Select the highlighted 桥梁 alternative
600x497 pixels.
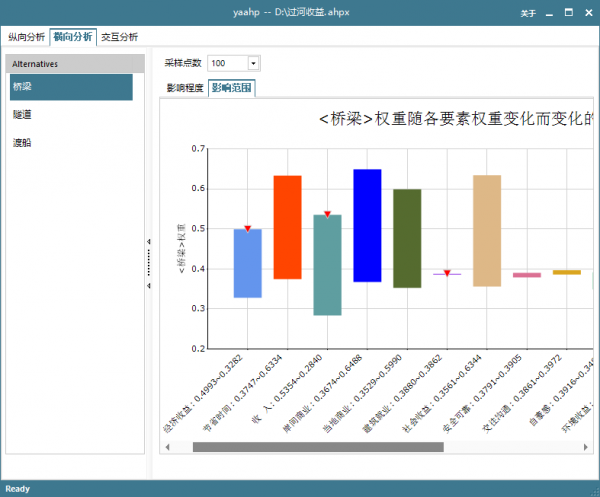pos(70,87)
